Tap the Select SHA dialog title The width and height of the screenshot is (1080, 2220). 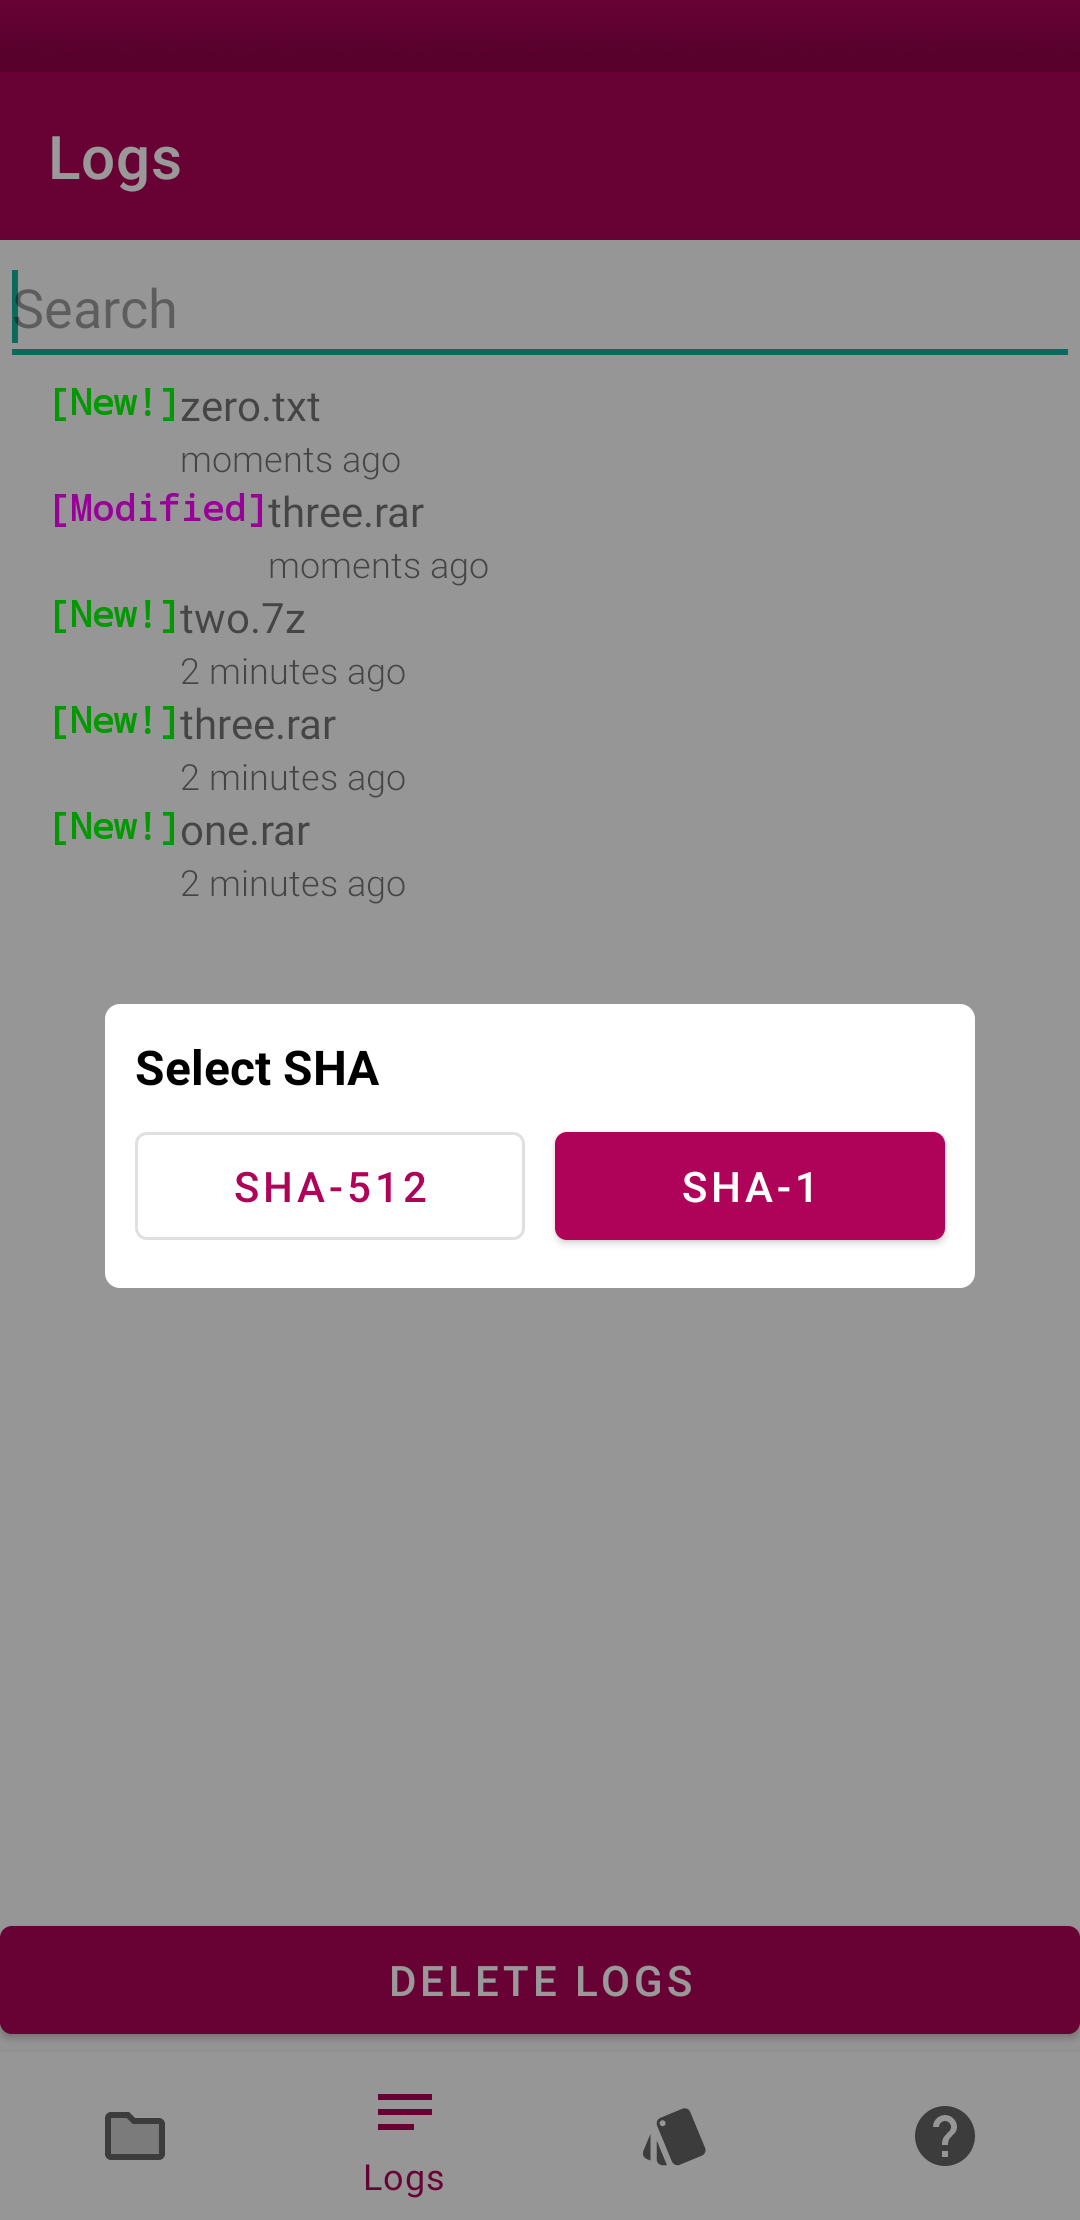[257, 1068]
